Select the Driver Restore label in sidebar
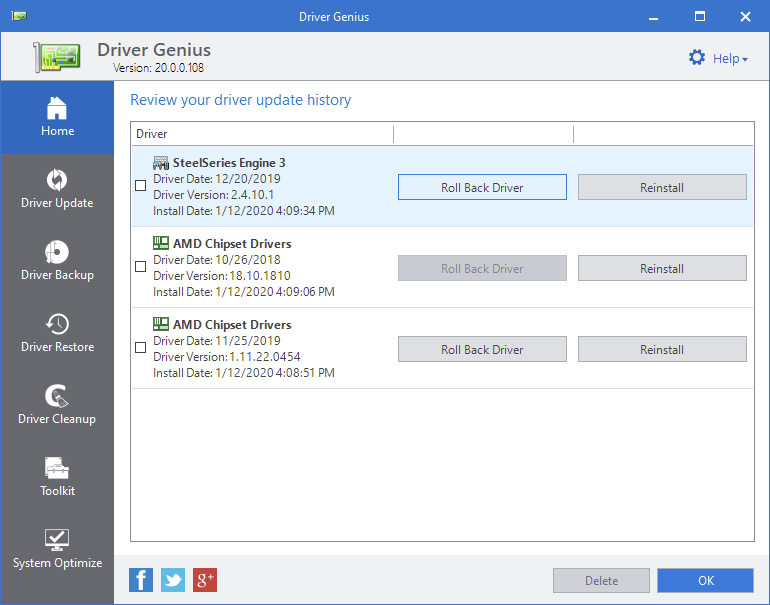 (57, 347)
